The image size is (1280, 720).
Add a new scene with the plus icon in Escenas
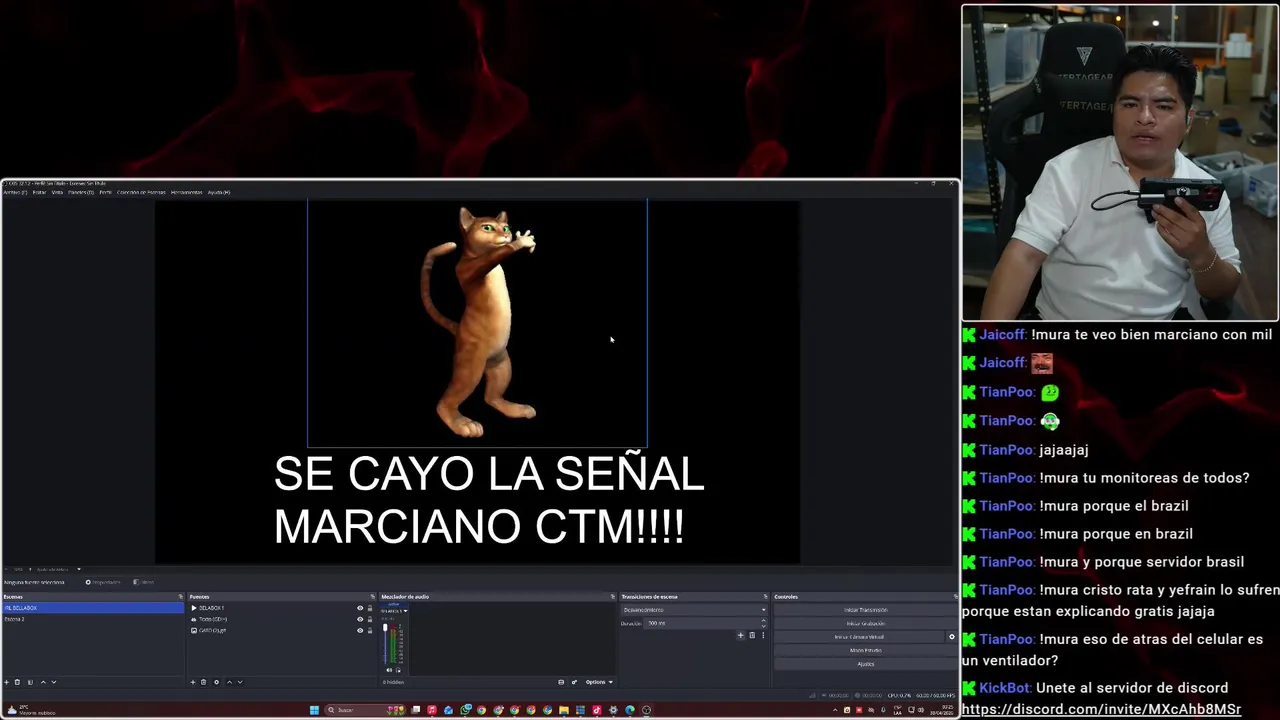point(6,682)
